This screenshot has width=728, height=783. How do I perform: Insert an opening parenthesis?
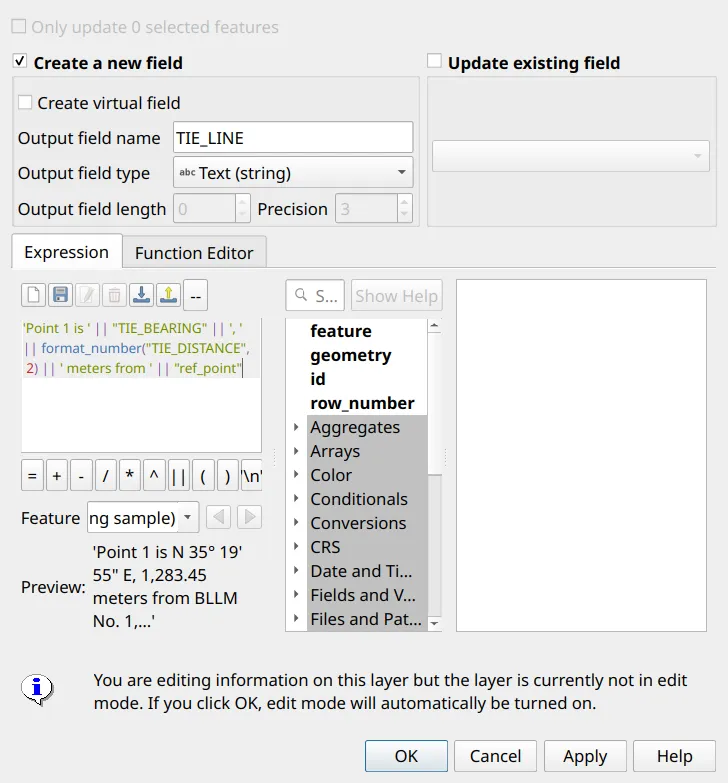coord(203,476)
